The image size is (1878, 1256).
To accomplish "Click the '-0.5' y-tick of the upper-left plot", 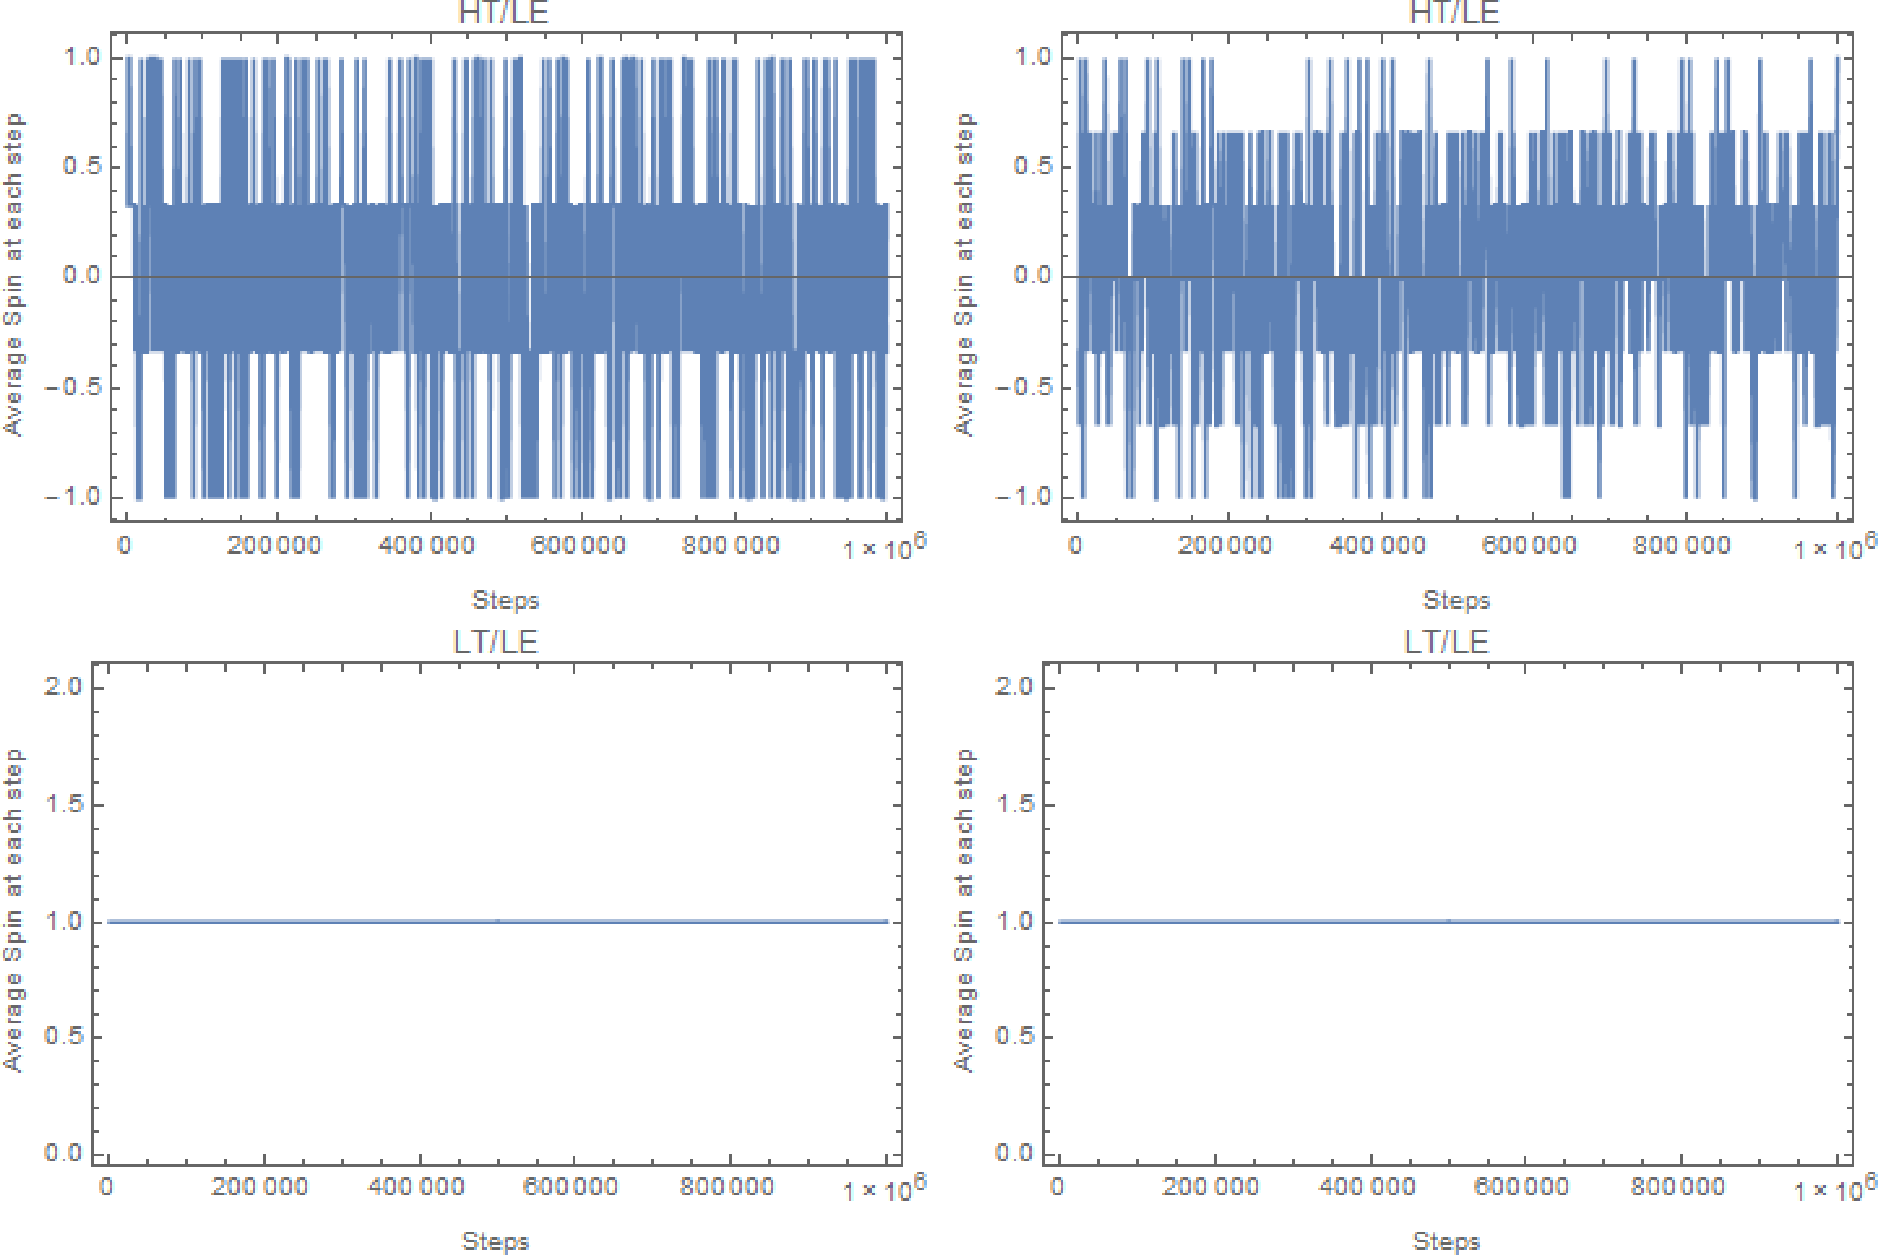I will coord(73,387).
